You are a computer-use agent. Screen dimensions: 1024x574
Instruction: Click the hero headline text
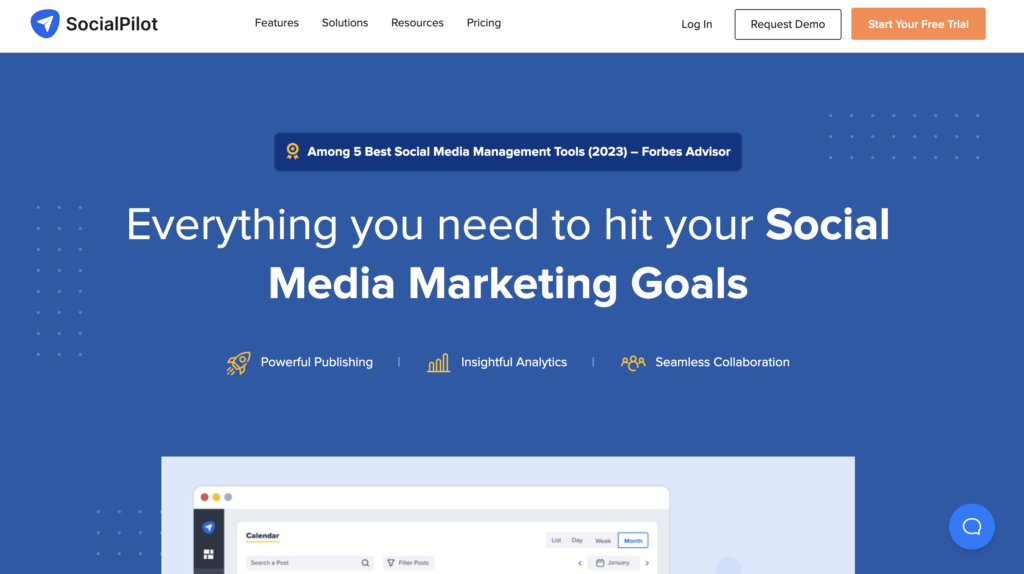point(508,253)
